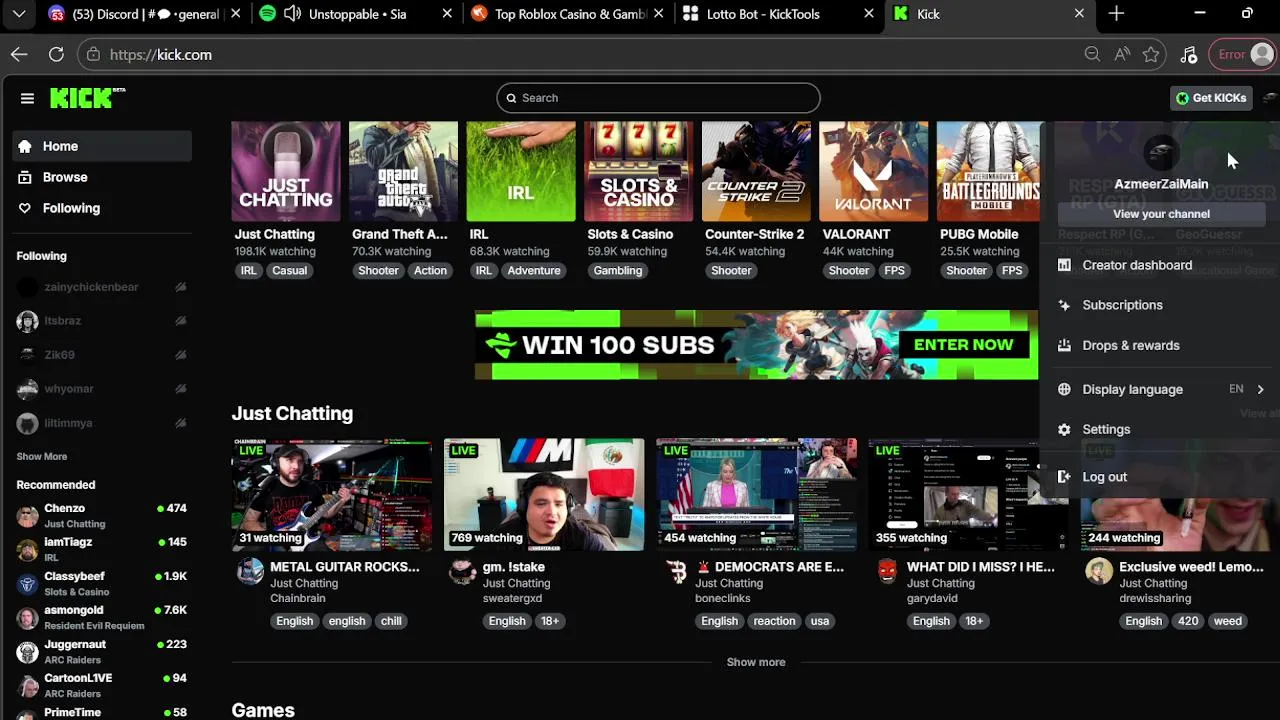Click the Settings gear icon in menu
The width and height of the screenshot is (1280, 720).
pyautogui.click(x=1064, y=429)
